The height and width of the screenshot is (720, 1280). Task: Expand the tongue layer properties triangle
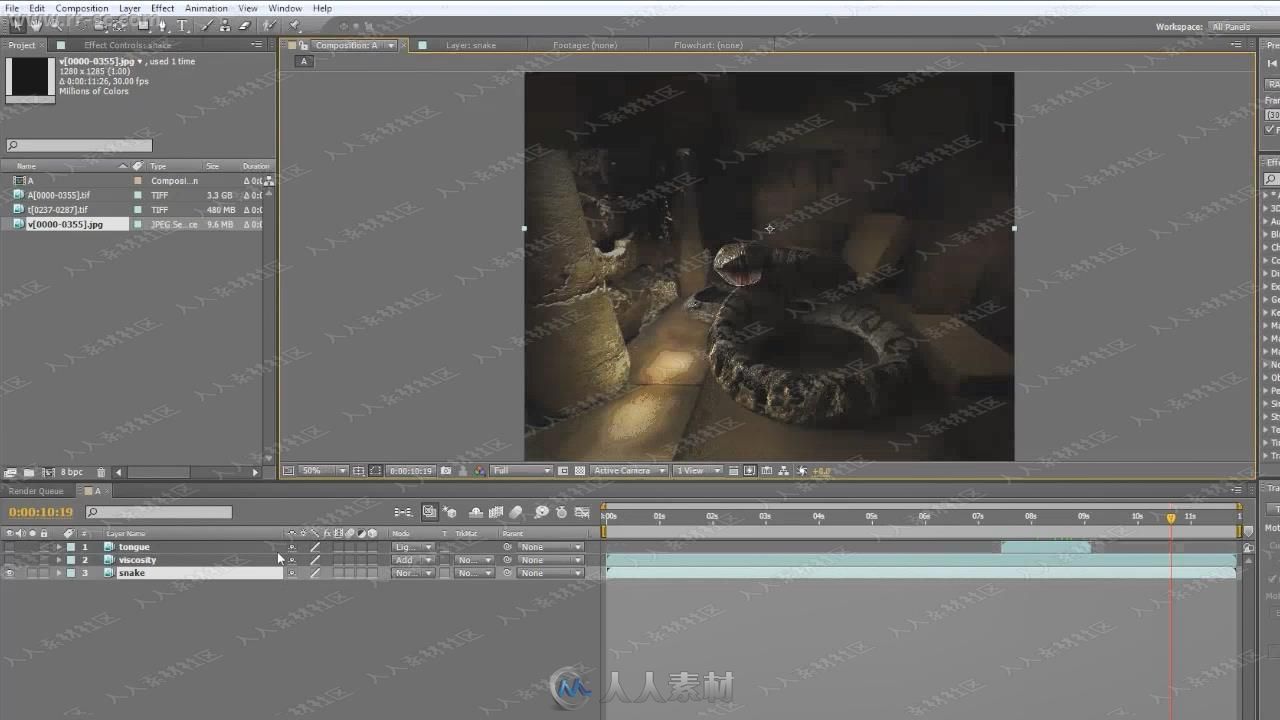point(58,547)
